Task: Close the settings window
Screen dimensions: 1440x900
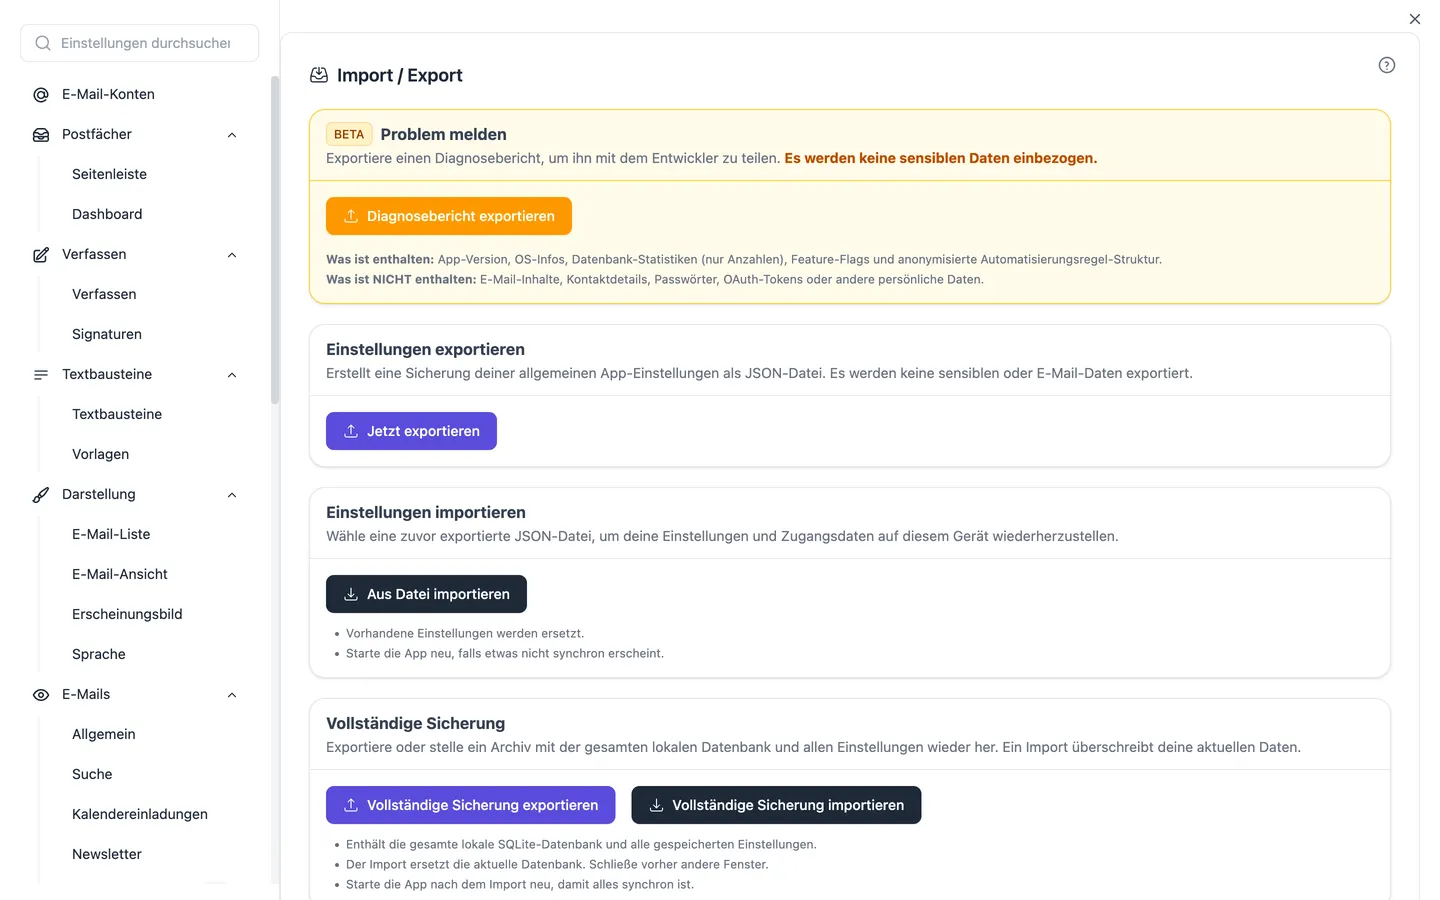Action: (1415, 19)
